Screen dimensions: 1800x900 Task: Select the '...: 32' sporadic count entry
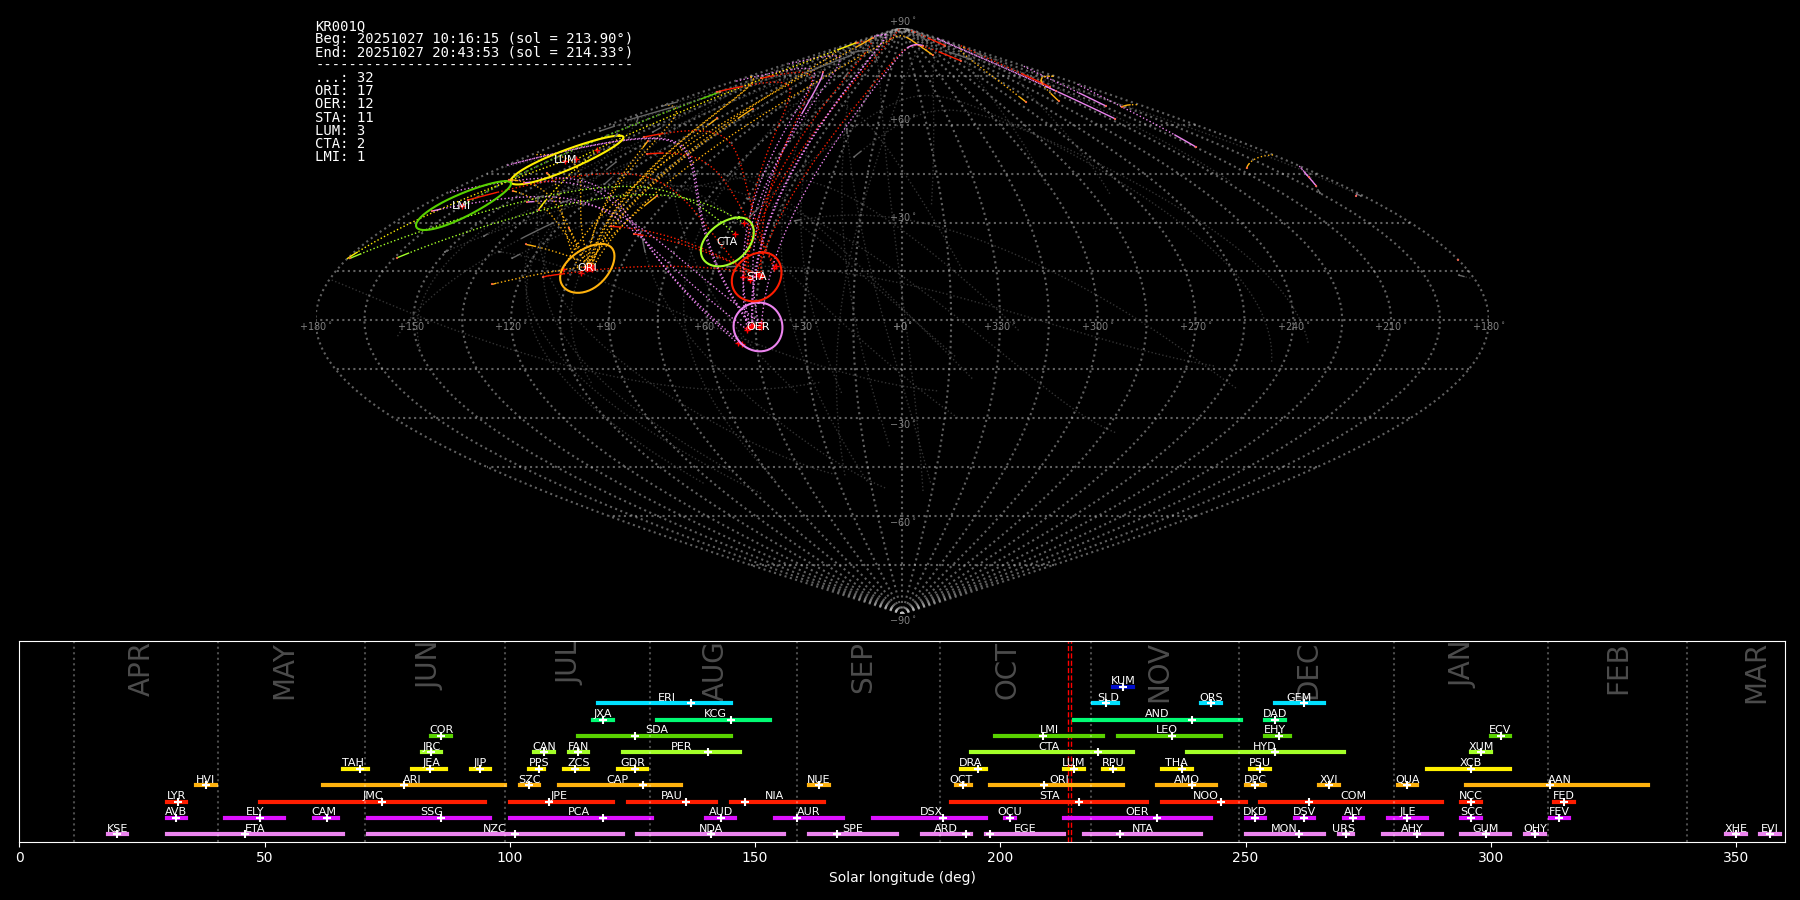pos(344,78)
